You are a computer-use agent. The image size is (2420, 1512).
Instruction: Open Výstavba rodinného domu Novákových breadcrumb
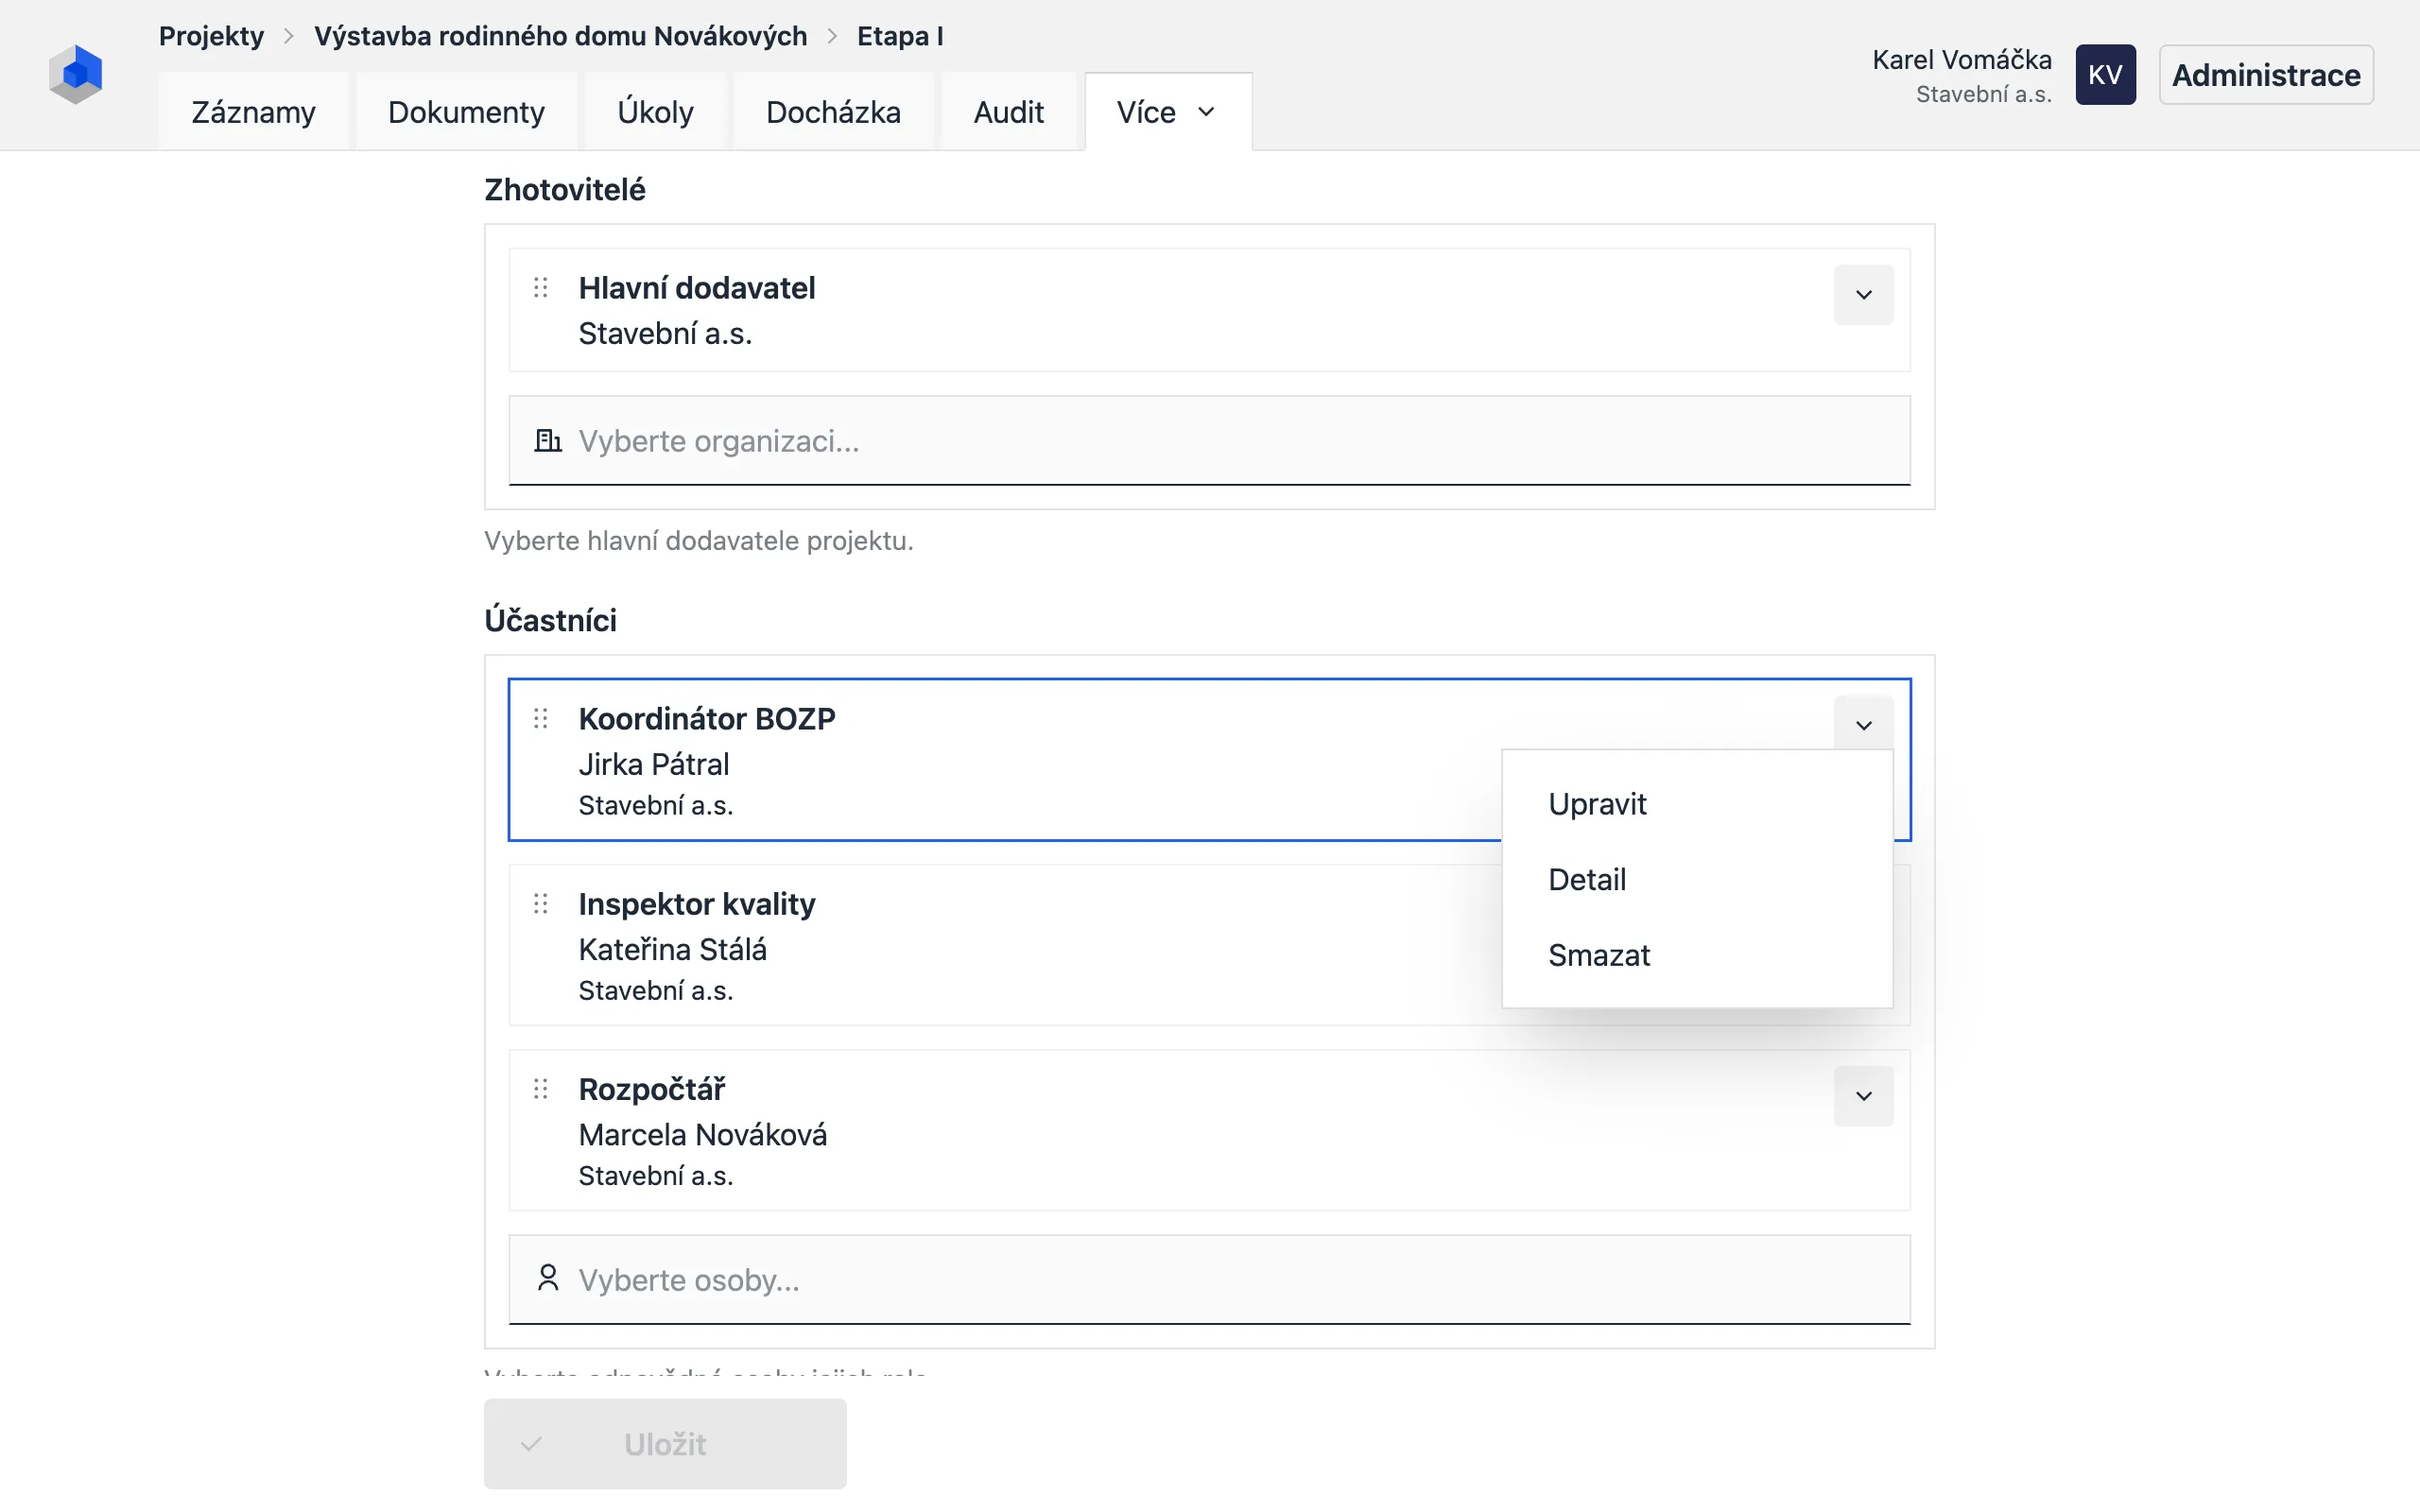(560, 36)
